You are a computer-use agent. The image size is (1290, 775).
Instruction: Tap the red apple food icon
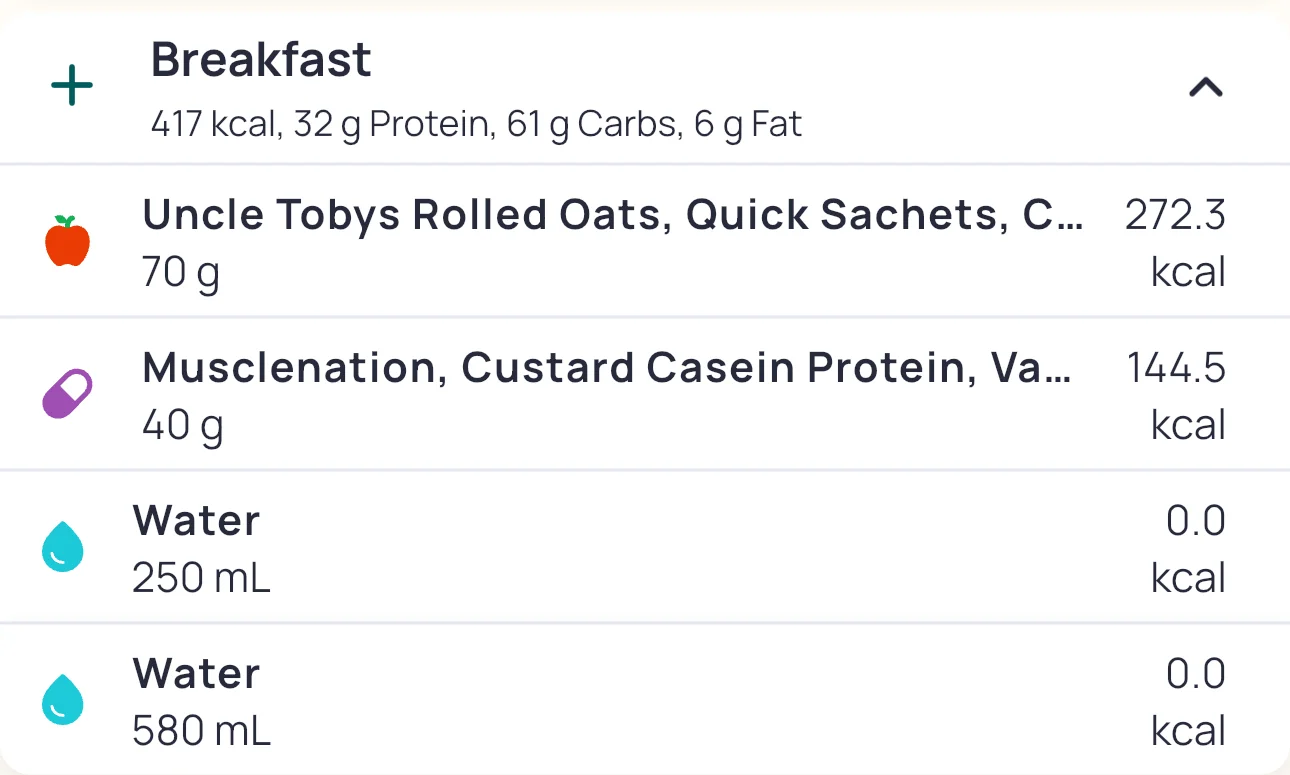click(x=68, y=241)
